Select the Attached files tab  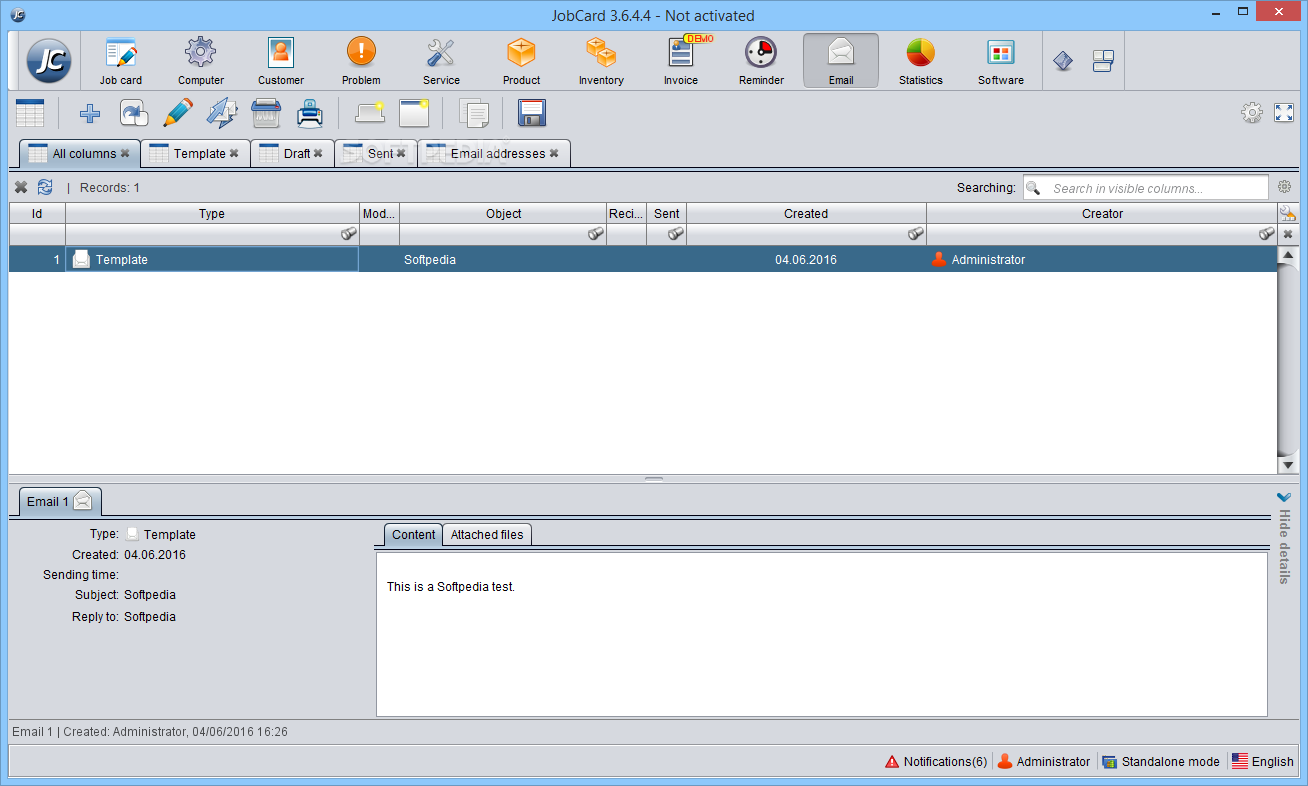[487, 535]
